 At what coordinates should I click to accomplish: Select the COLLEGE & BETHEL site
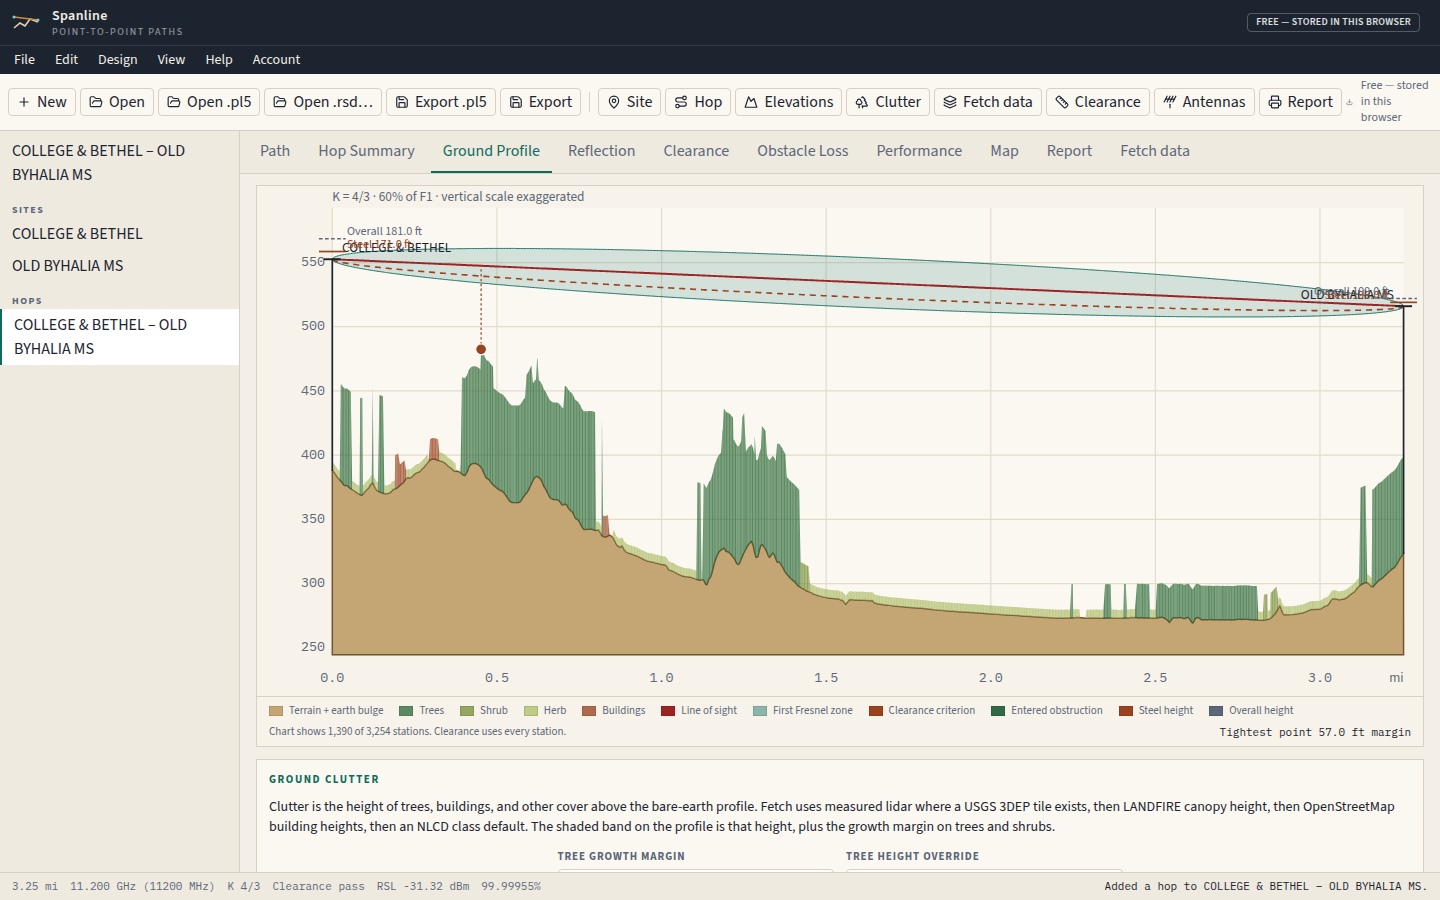(x=120, y=234)
